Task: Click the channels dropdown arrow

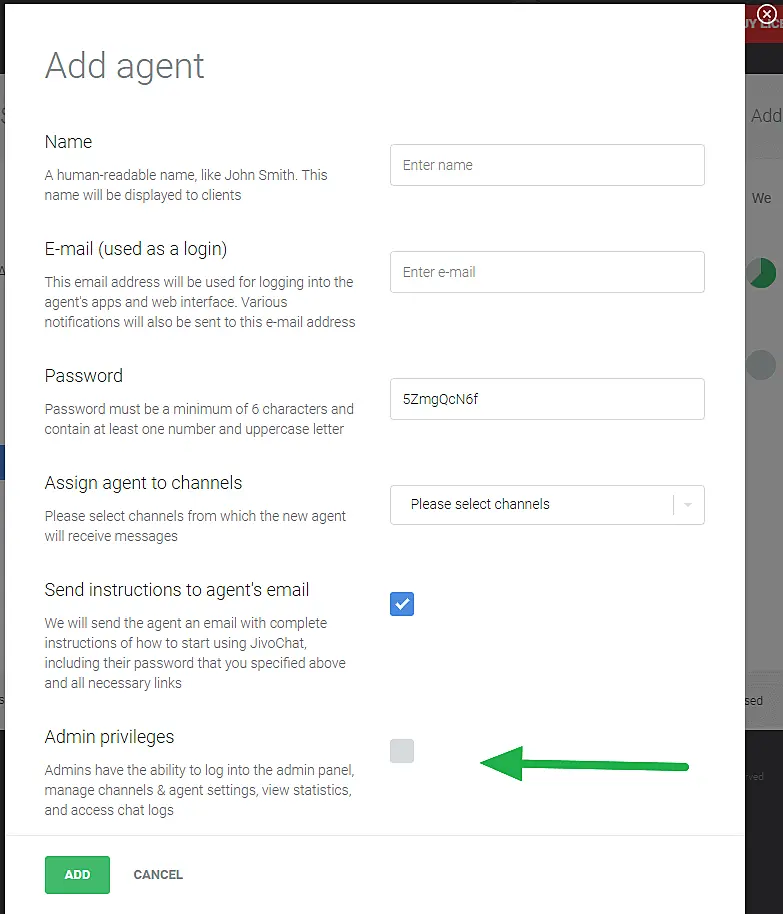Action: (x=689, y=505)
